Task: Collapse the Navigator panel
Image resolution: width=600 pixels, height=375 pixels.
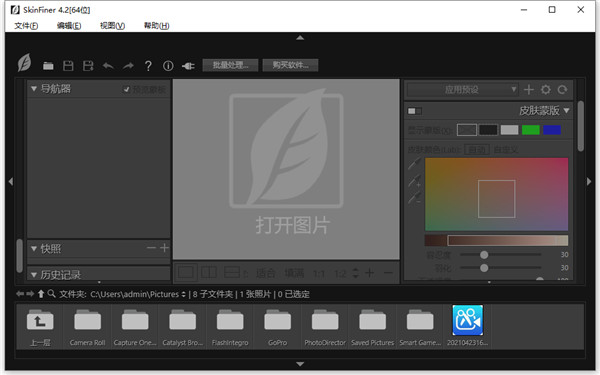Action: click(x=34, y=89)
